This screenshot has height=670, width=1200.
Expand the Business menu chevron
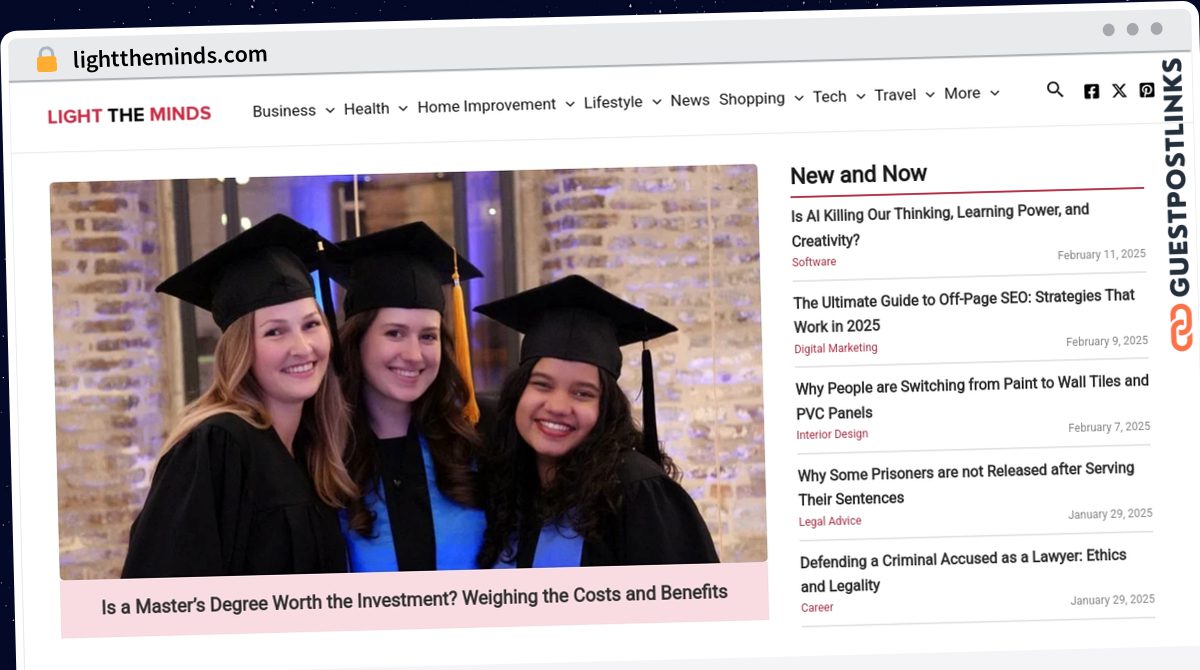click(329, 111)
